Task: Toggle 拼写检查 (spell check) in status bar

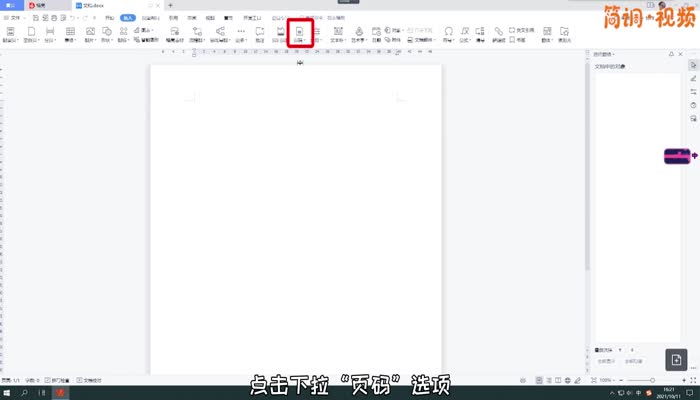Action: point(57,381)
